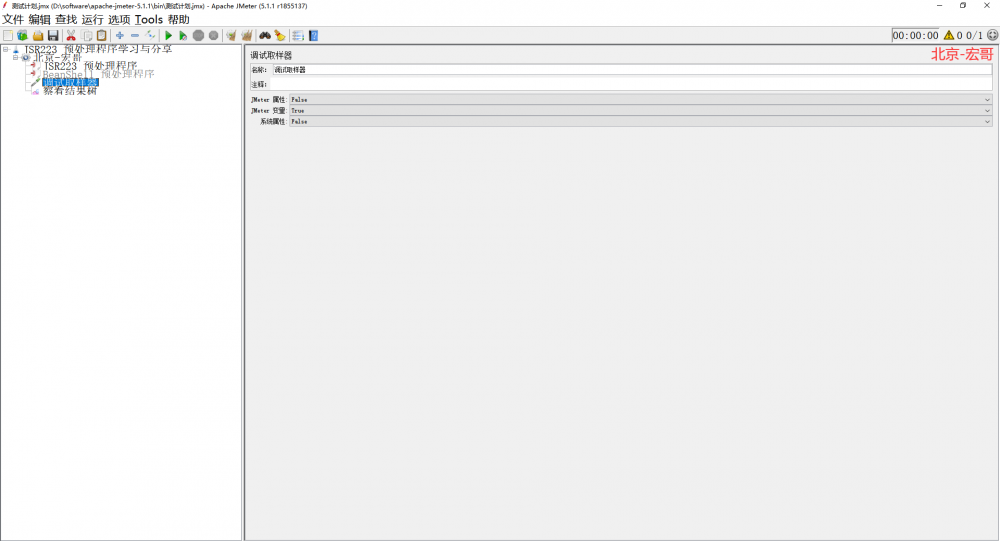The width and height of the screenshot is (1000, 541).
Task: Save the test plan with floppy icon
Action: click(x=53, y=36)
